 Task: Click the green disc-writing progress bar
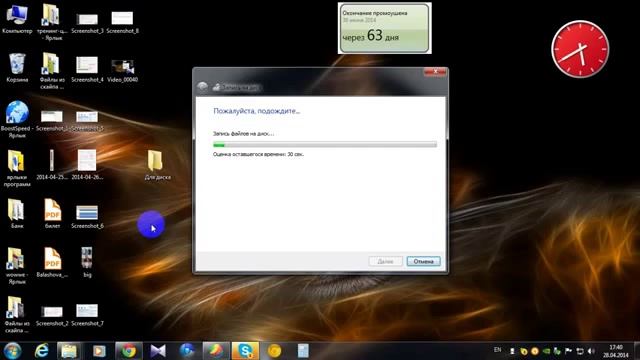(x=325, y=144)
